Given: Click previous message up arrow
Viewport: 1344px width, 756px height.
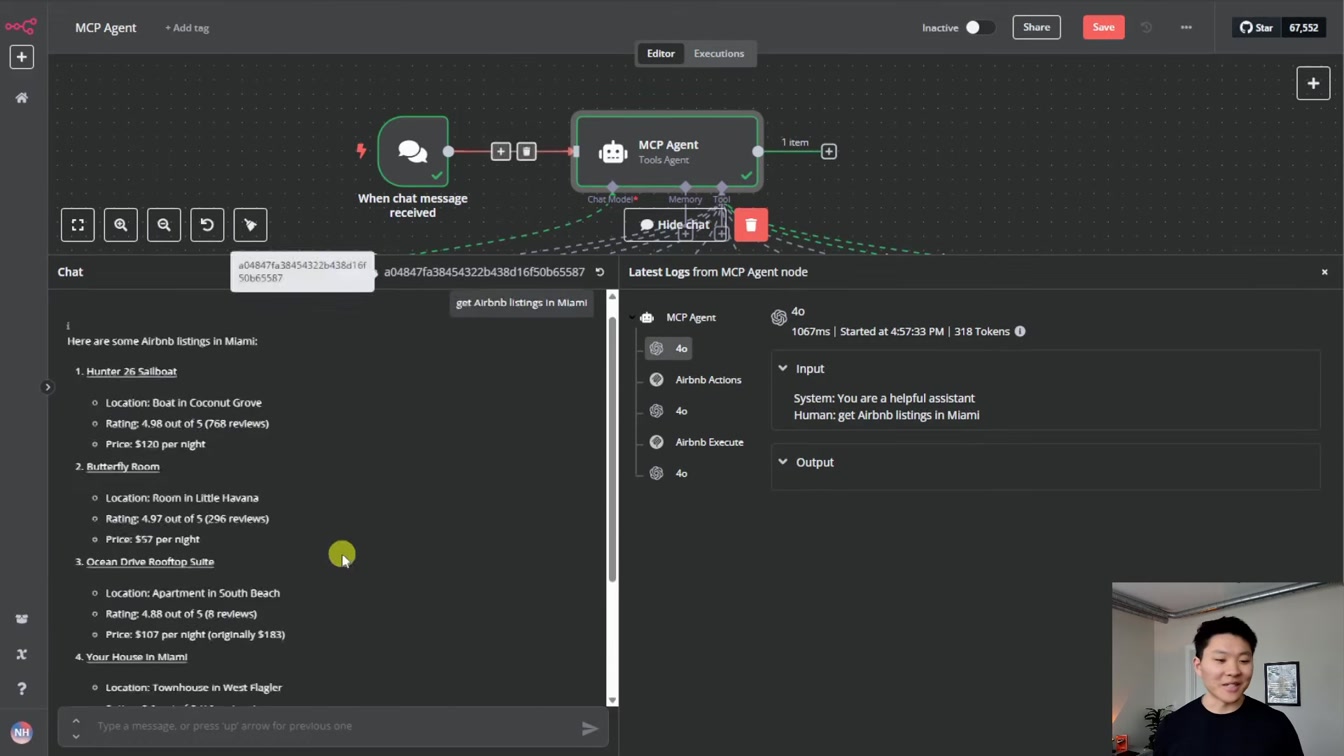Looking at the screenshot, I should pyautogui.click(x=75, y=720).
